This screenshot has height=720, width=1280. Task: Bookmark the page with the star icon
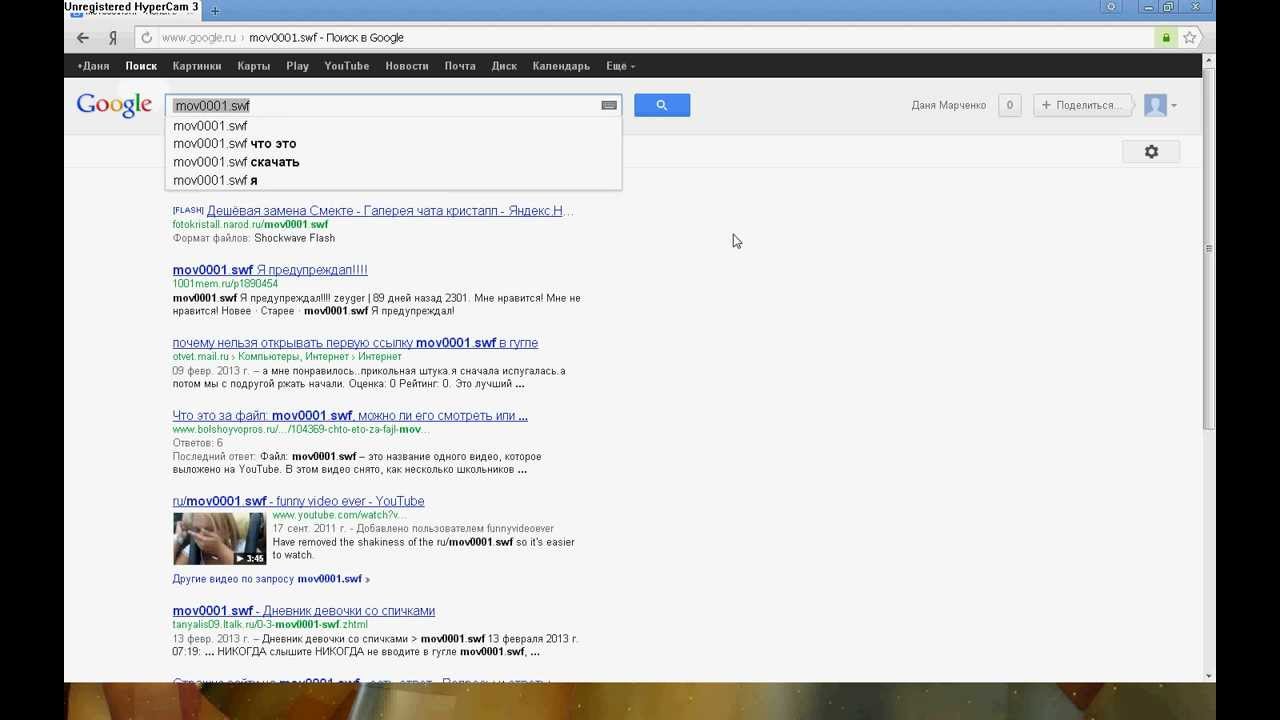coord(1189,38)
